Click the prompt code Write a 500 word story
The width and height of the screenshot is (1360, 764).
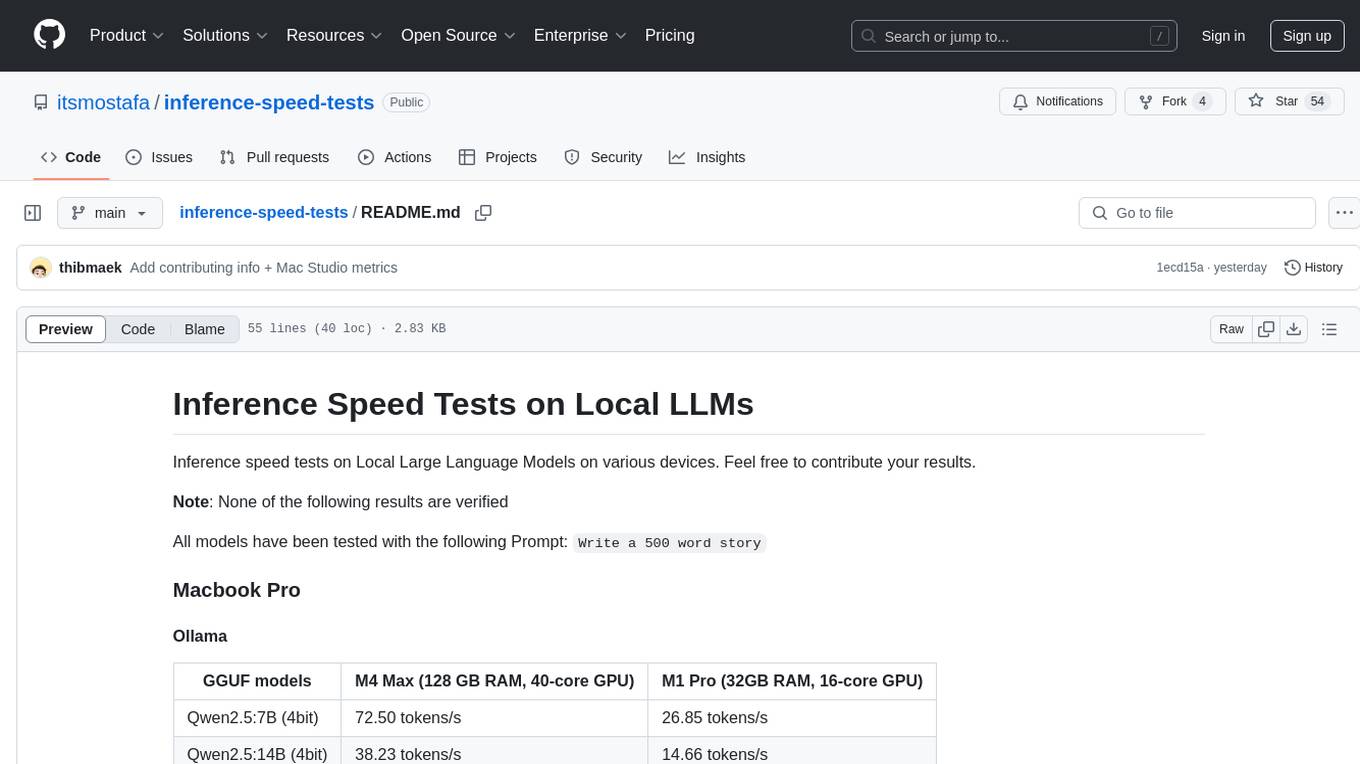coord(670,543)
